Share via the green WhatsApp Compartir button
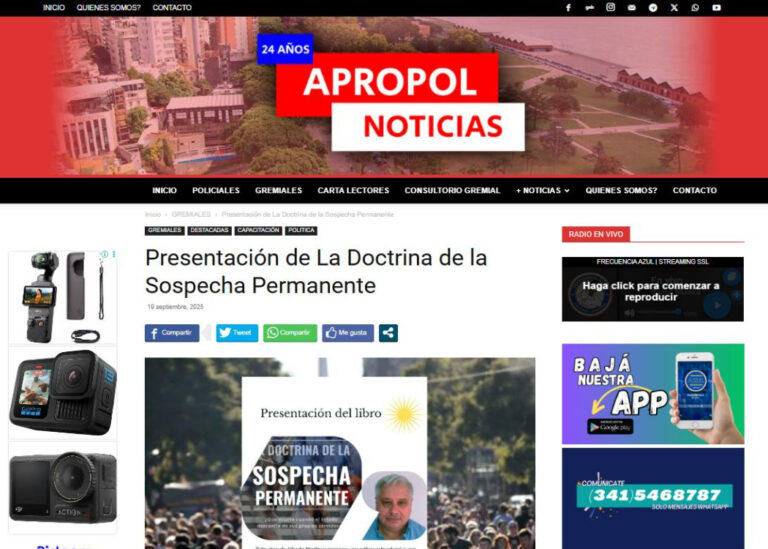768x549 pixels. pos(290,333)
